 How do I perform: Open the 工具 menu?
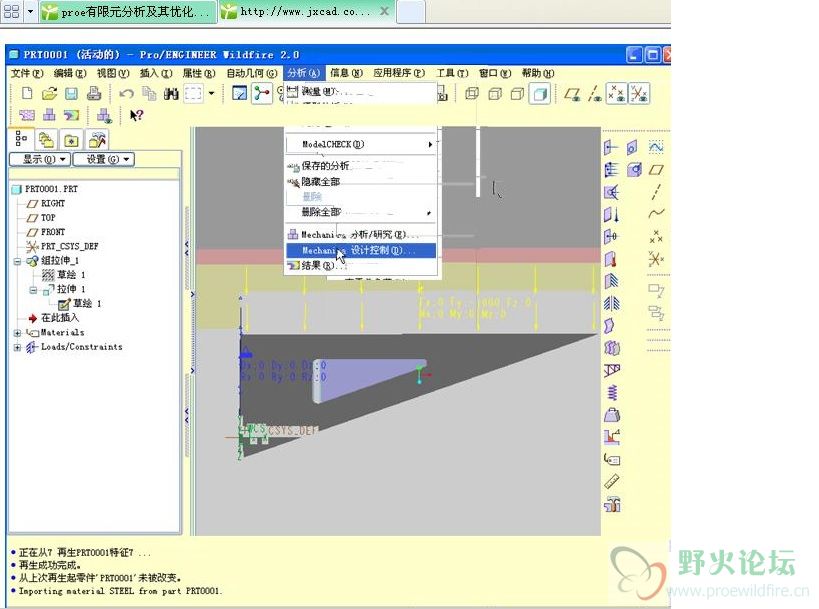(452, 73)
